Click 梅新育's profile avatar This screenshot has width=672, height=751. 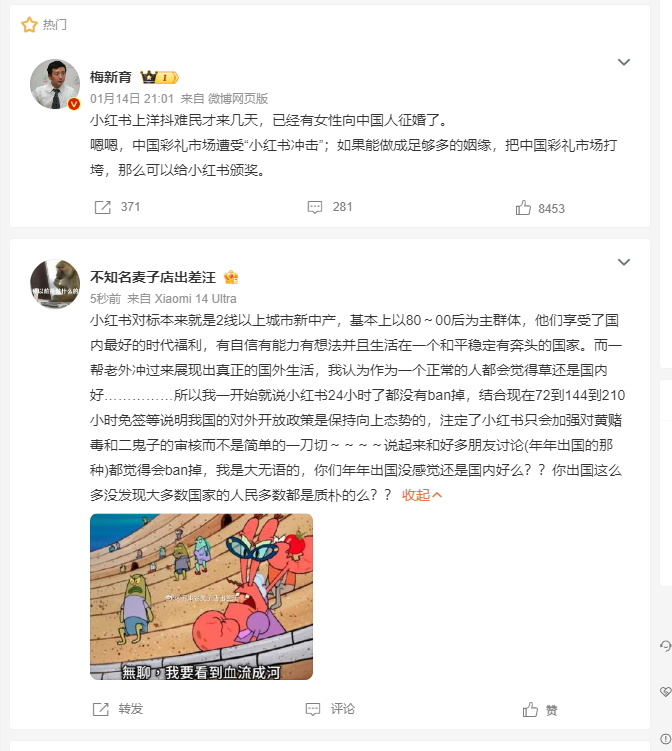tap(55, 84)
